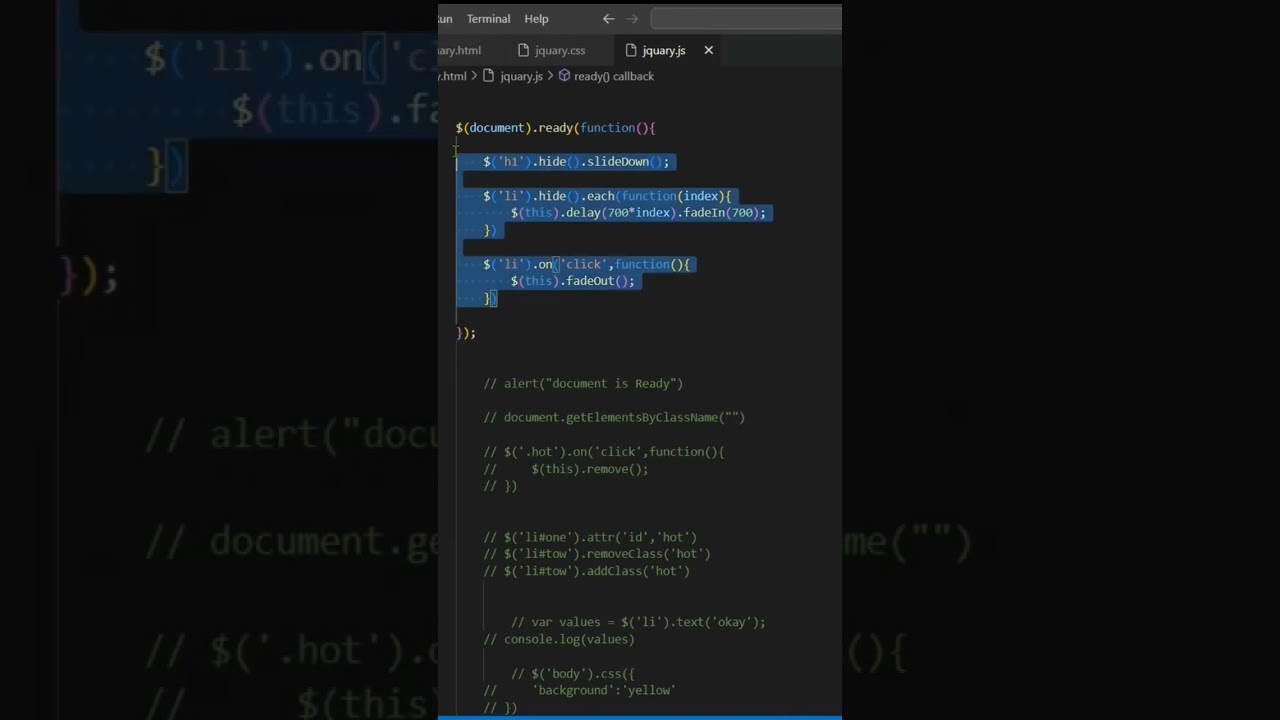Click the document.getElementsByClassName comment
Viewport: 1280px width, 720px height.
pyautogui.click(x=614, y=417)
